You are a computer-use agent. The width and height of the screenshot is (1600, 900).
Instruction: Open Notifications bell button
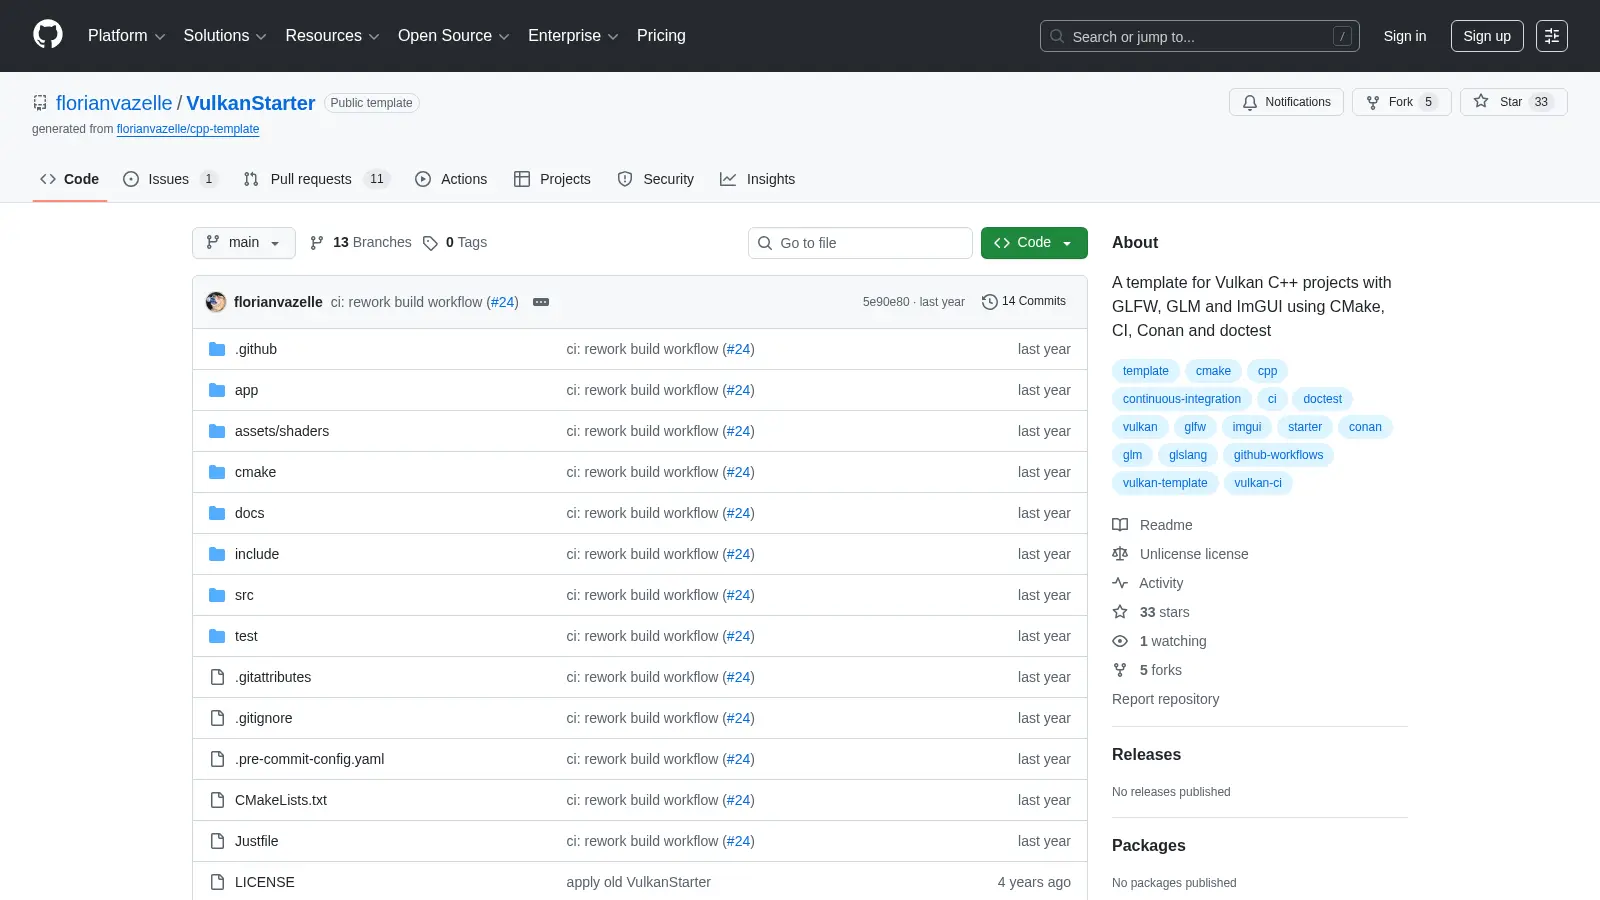click(1286, 102)
